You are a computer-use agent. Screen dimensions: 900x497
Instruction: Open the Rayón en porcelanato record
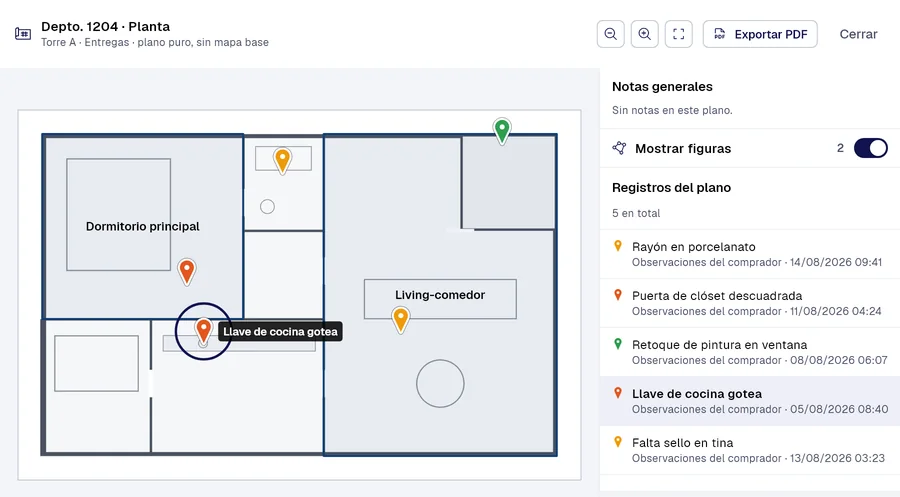pyautogui.click(x=750, y=254)
